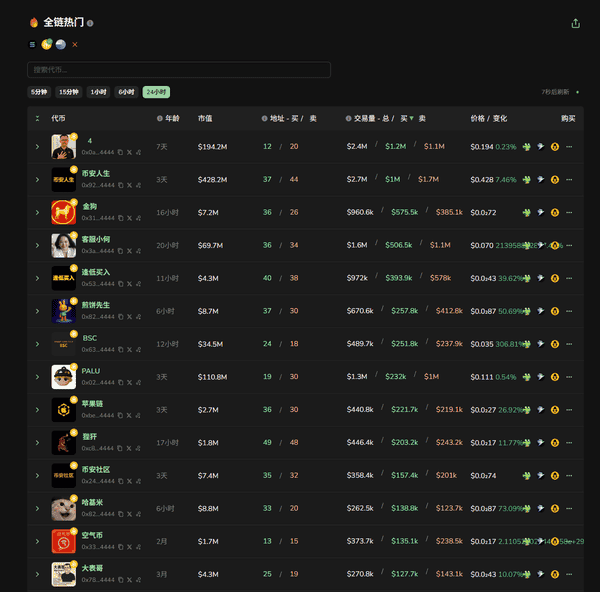600x592 pixels.
Task: Sort by 市值 column header
Action: (x=205, y=118)
